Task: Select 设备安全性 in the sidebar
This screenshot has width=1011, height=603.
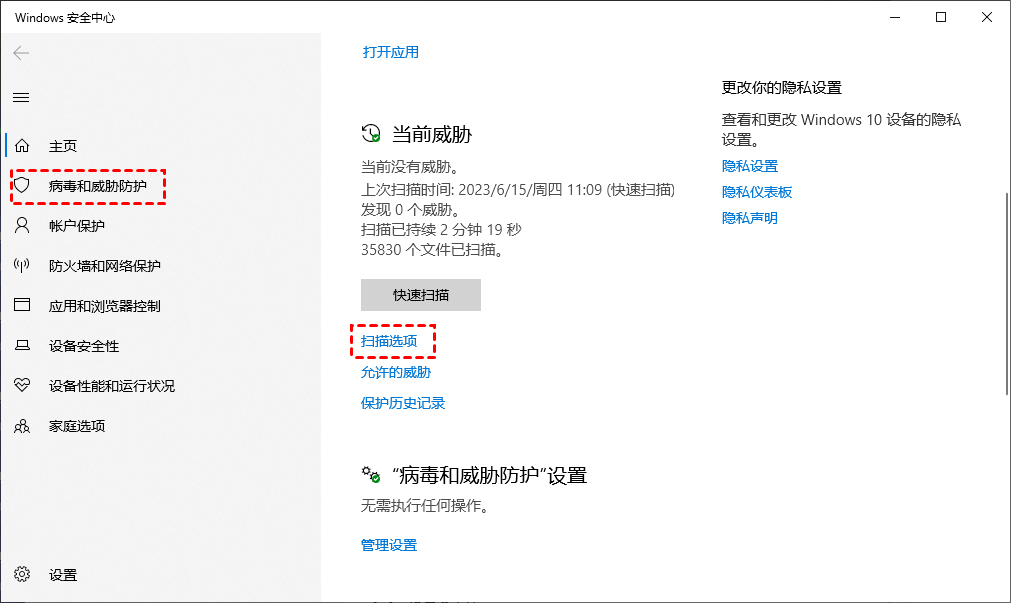Action: 84,346
